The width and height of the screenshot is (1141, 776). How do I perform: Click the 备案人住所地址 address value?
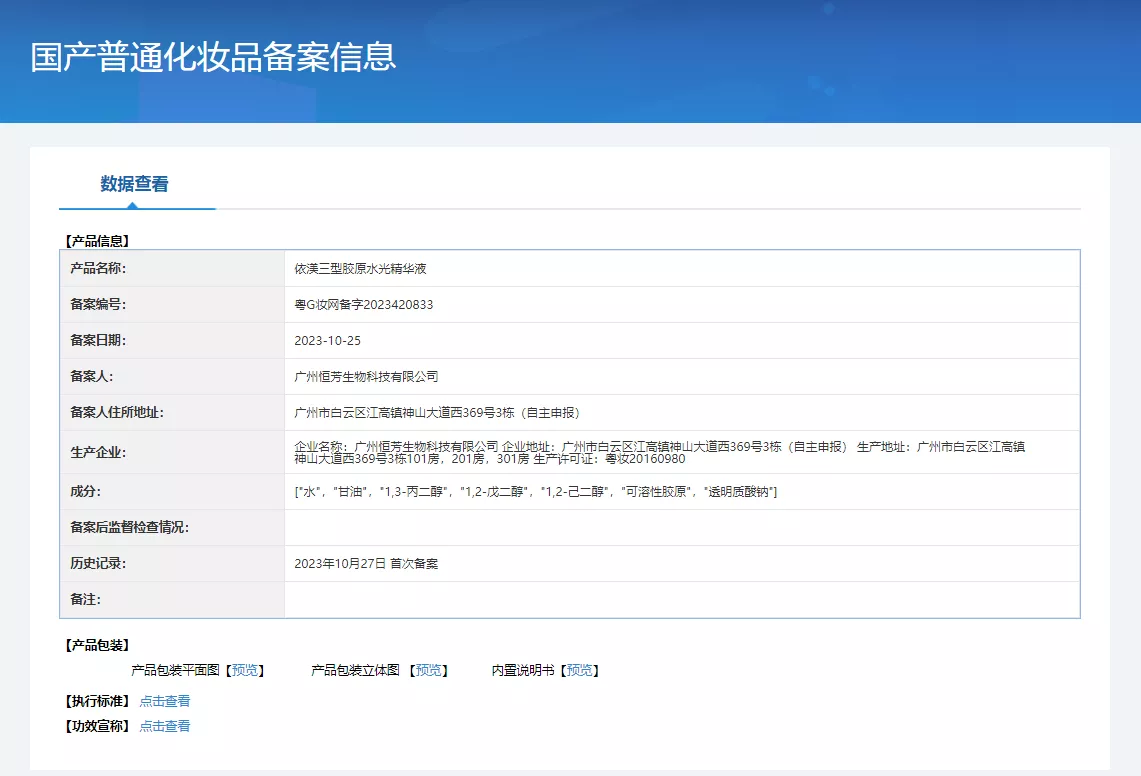click(437, 413)
